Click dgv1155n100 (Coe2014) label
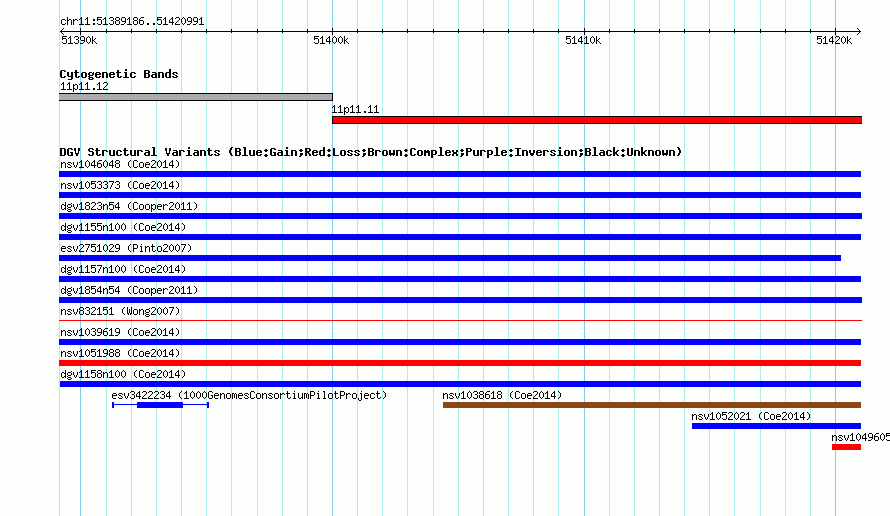 [123, 228]
